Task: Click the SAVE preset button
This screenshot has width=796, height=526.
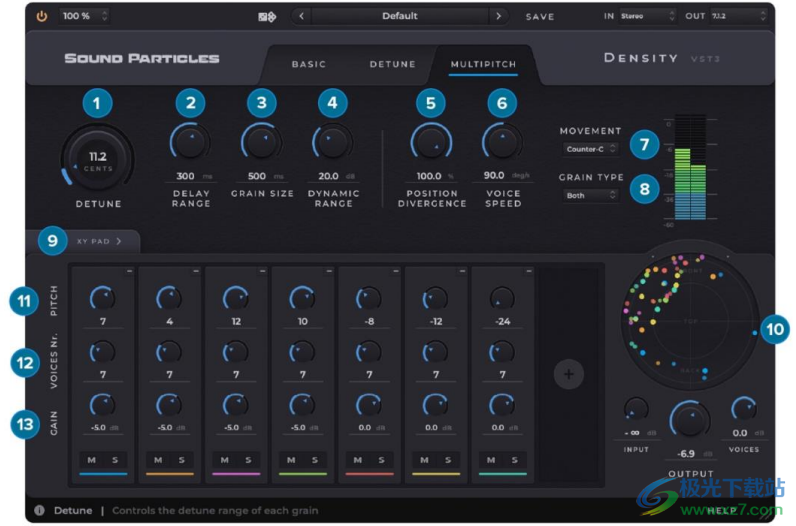Action: 540,17
